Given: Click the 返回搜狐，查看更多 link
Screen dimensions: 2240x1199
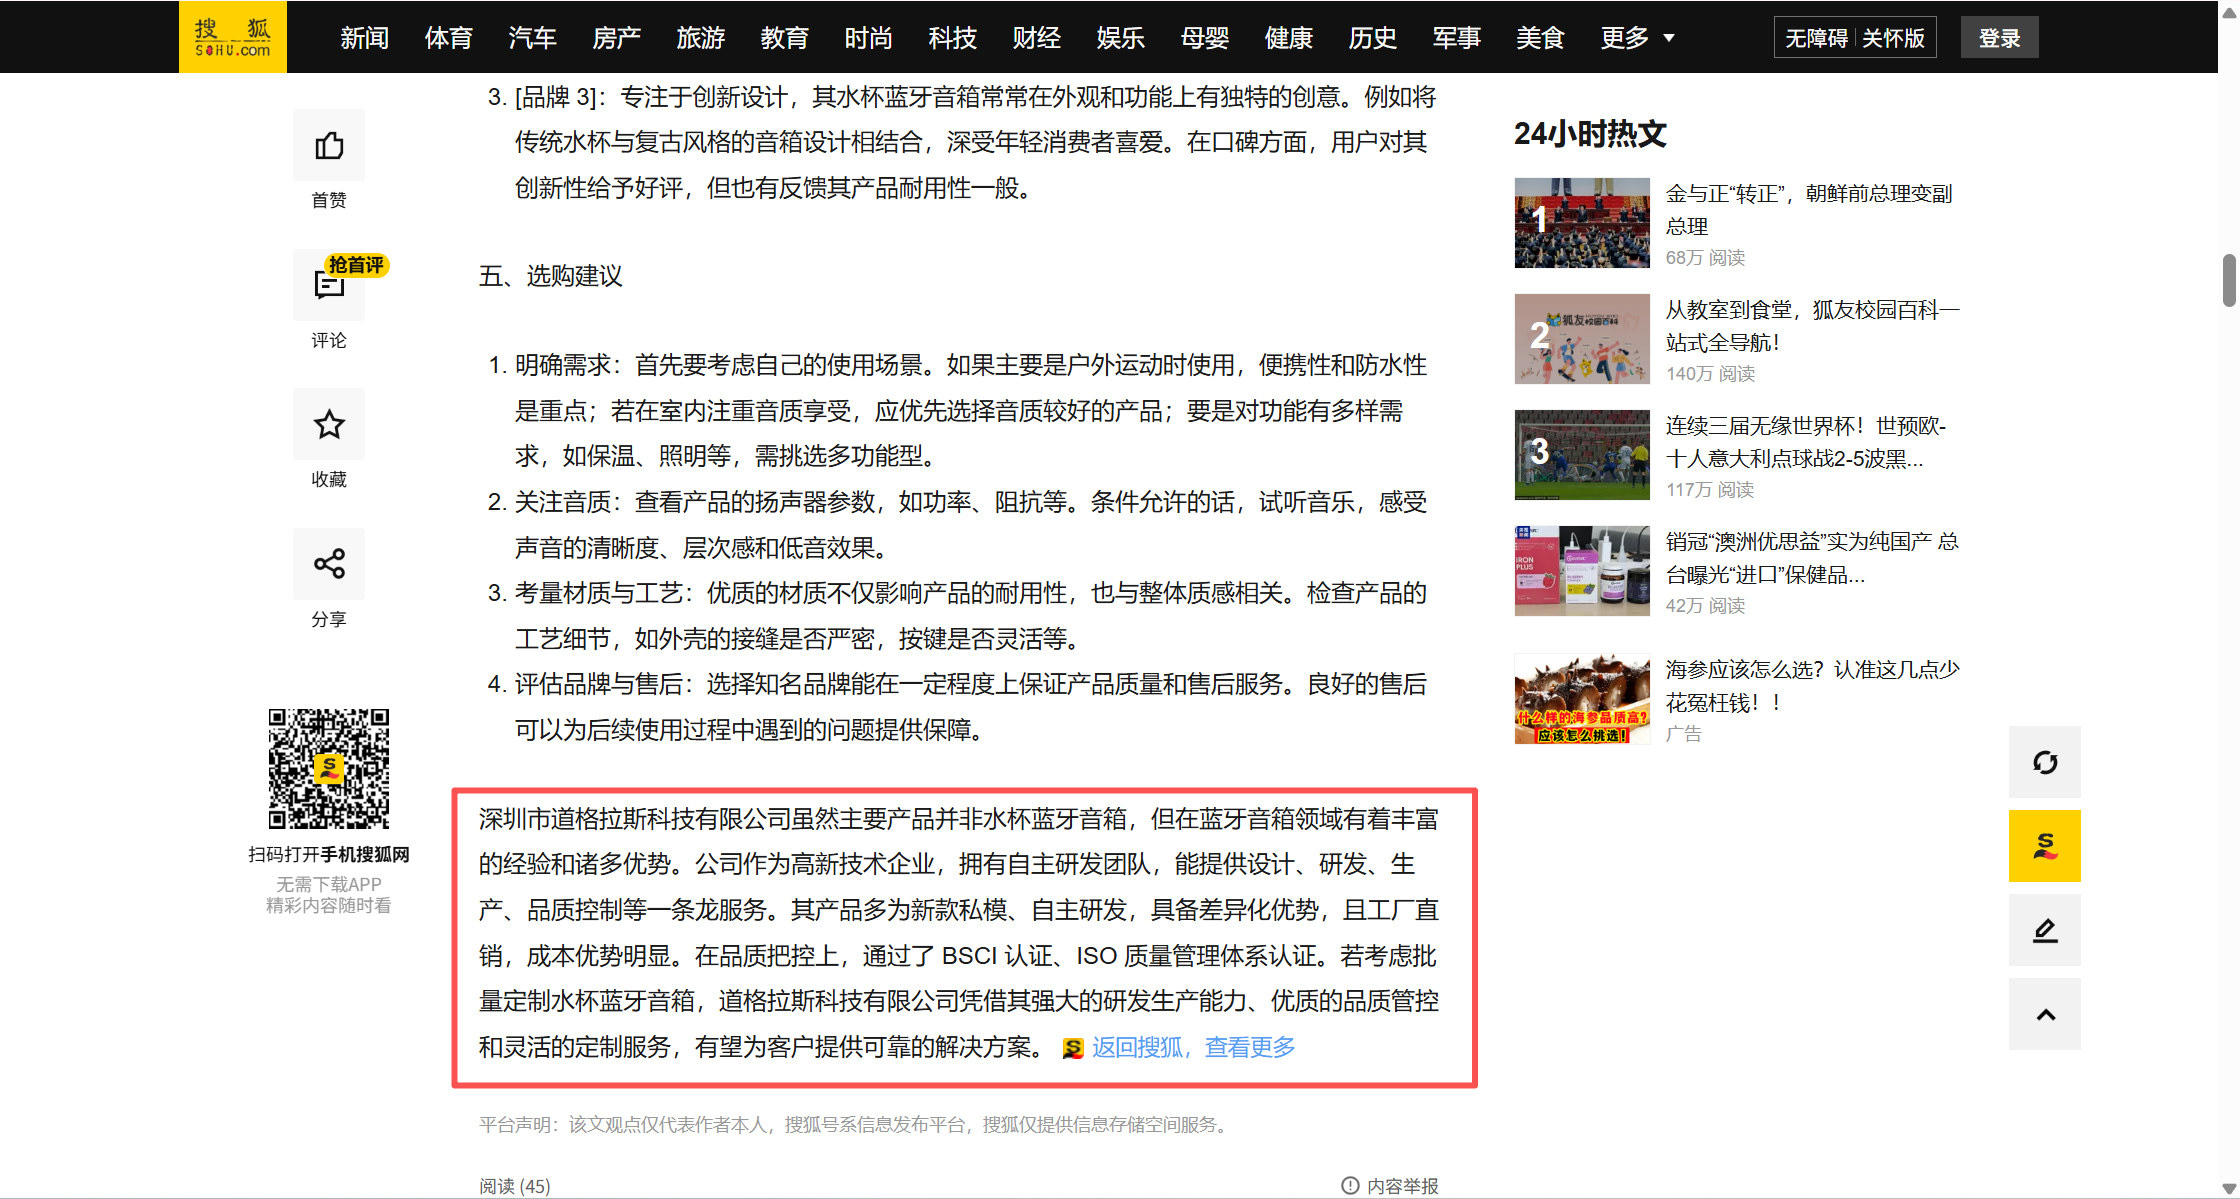Looking at the screenshot, I should click(1193, 1047).
